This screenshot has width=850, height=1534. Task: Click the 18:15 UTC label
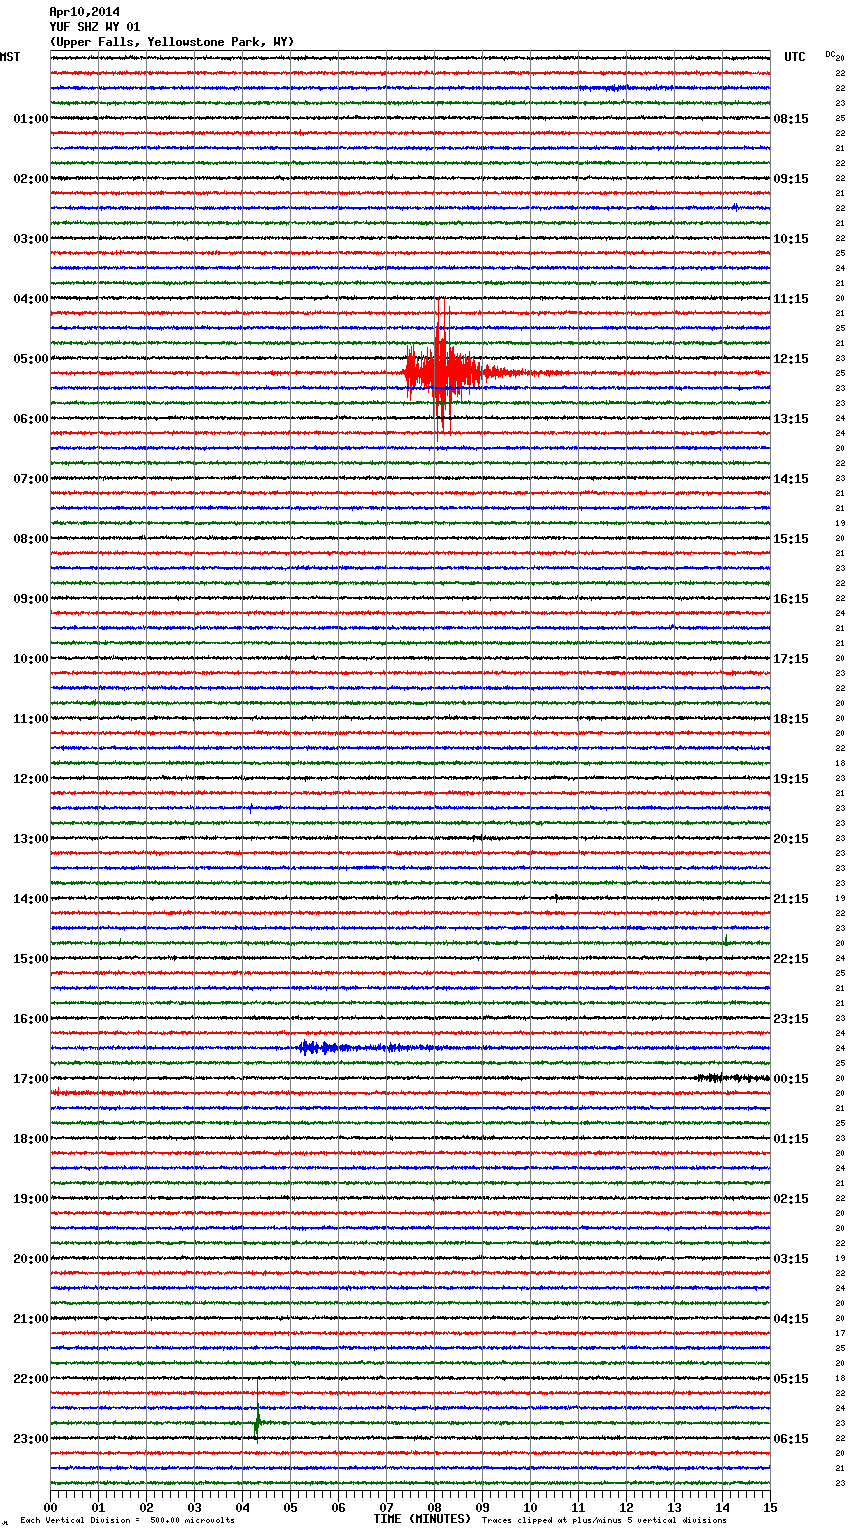click(791, 719)
